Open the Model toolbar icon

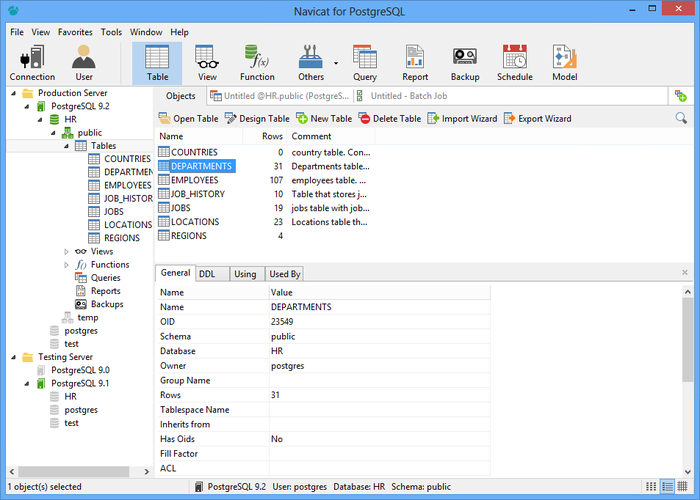click(565, 63)
